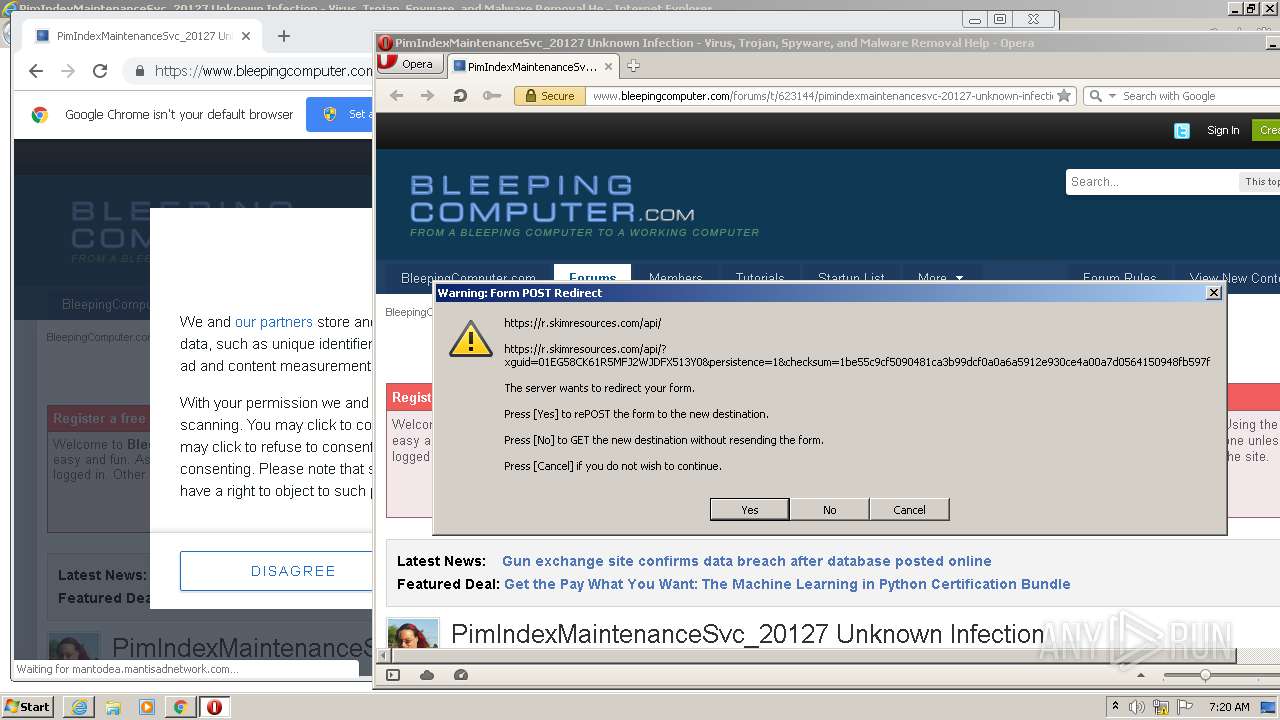Click the Opera Turbo gauge icon
The width and height of the screenshot is (1280, 720).
[461, 675]
